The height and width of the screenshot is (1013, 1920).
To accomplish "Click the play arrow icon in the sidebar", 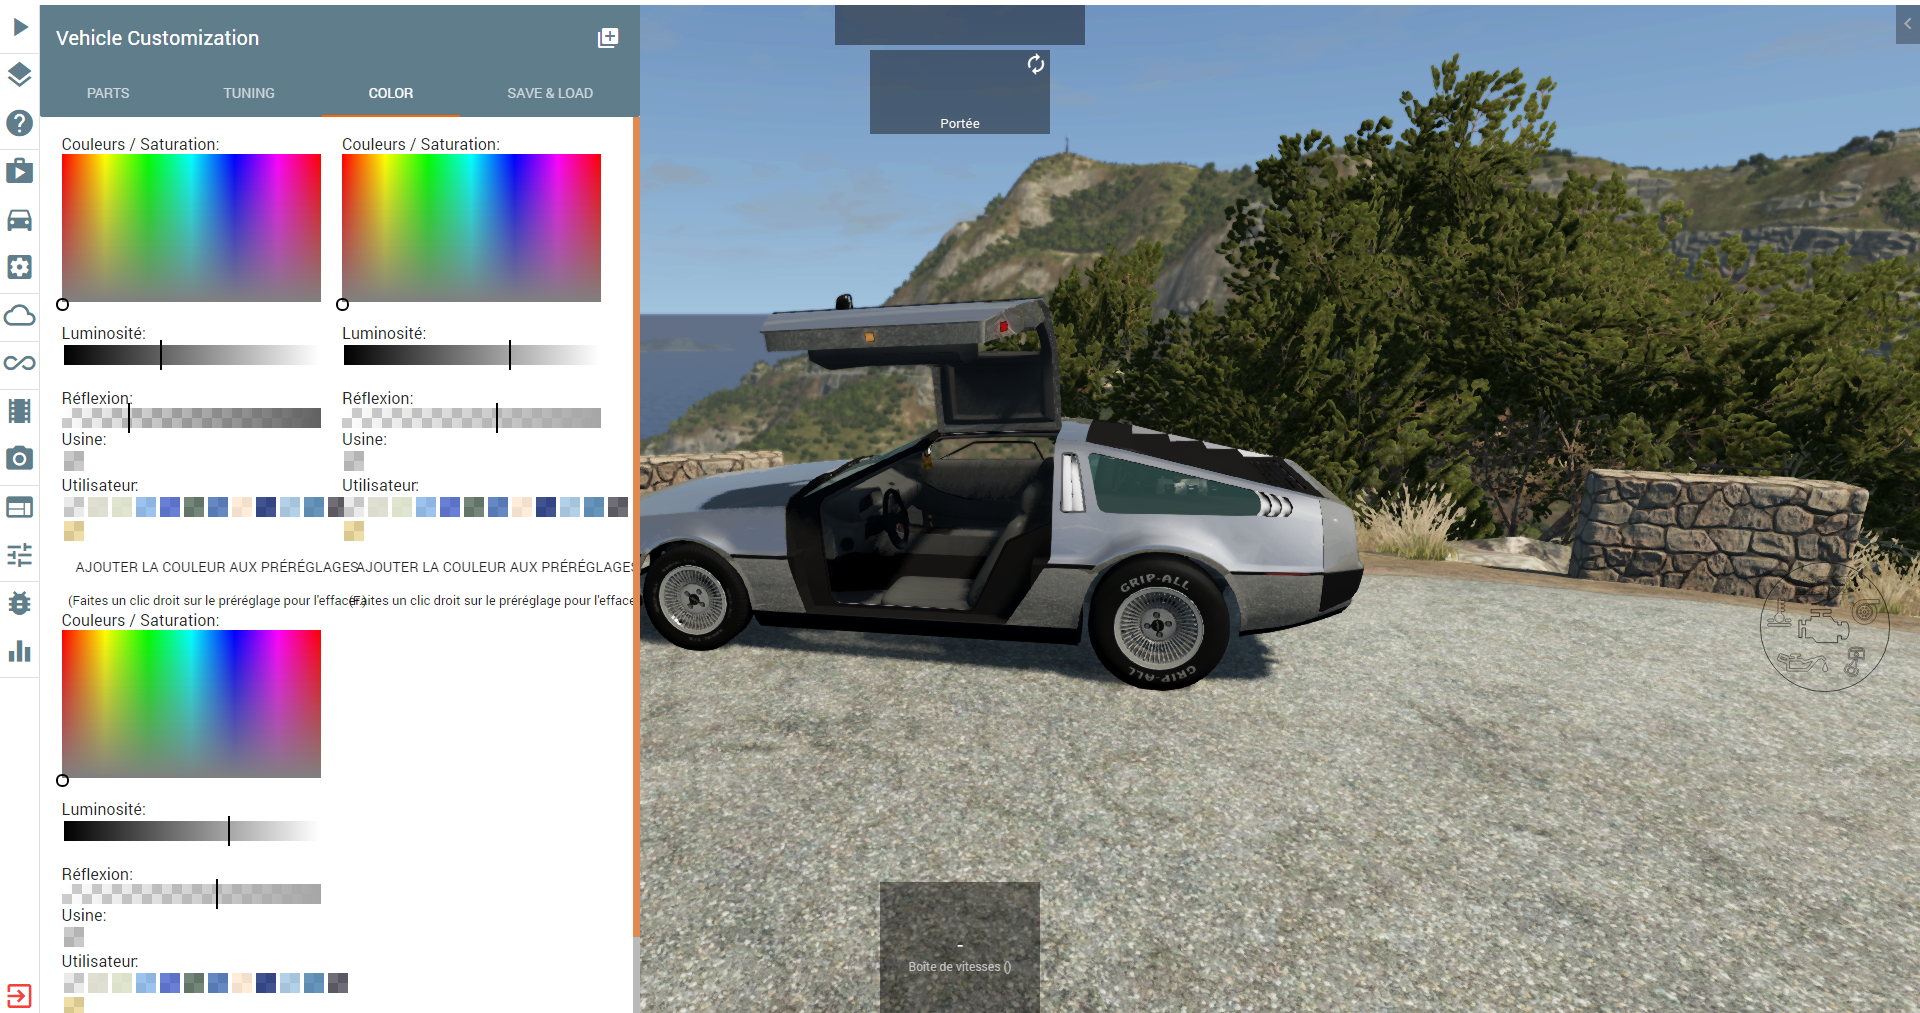I will point(19,27).
